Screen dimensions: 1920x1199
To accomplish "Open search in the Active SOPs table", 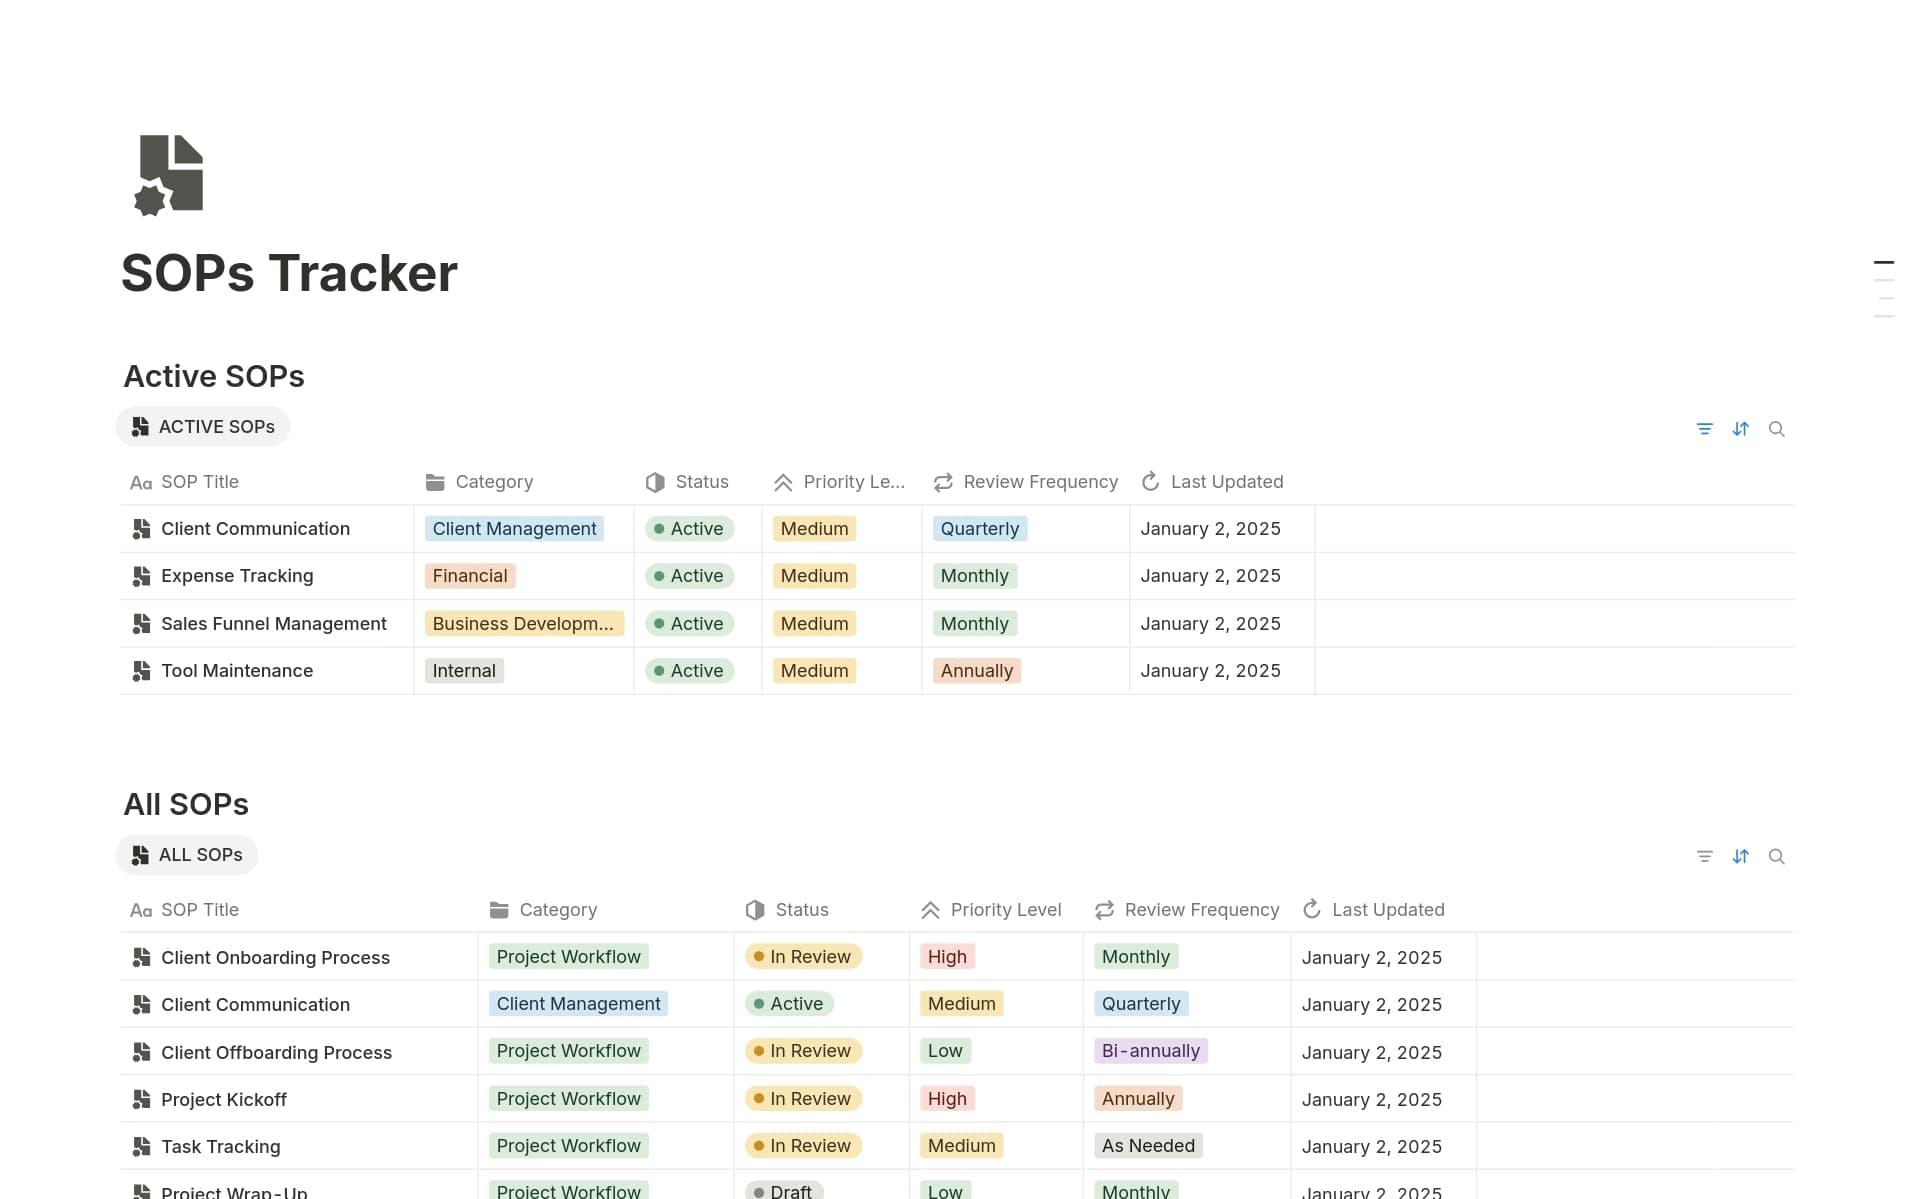I will [x=1777, y=428].
